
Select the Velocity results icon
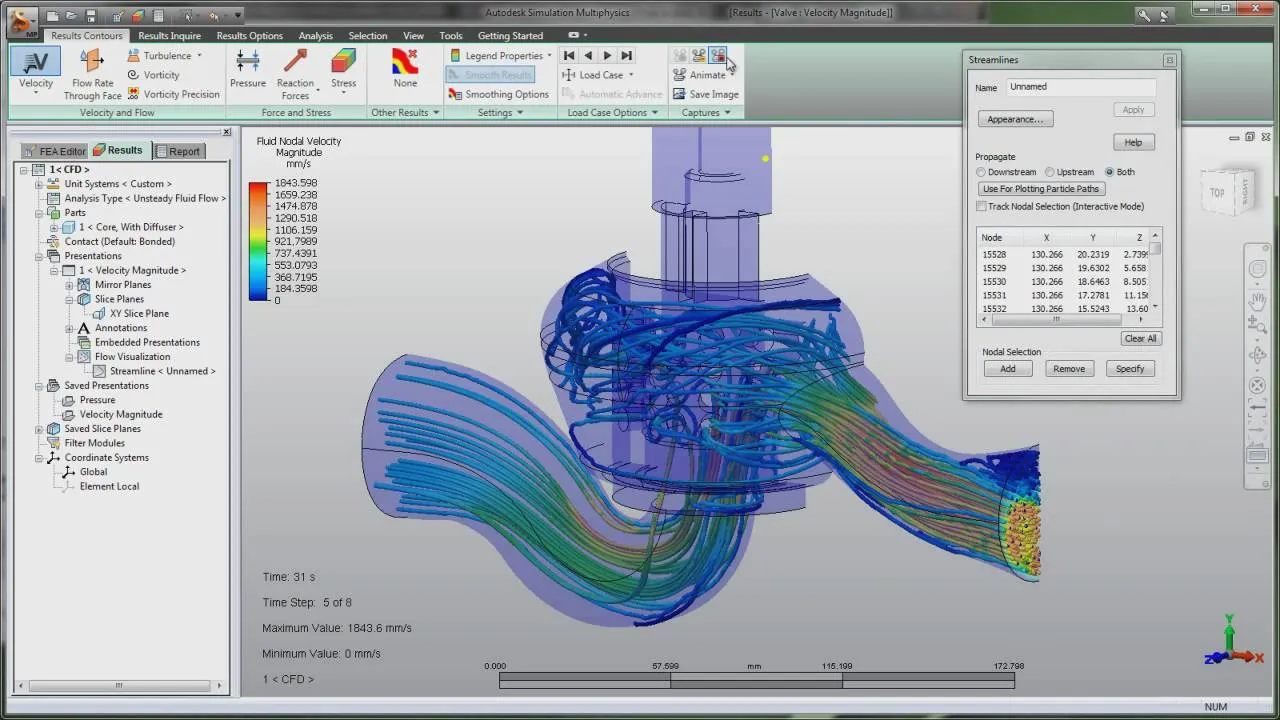point(35,62)
